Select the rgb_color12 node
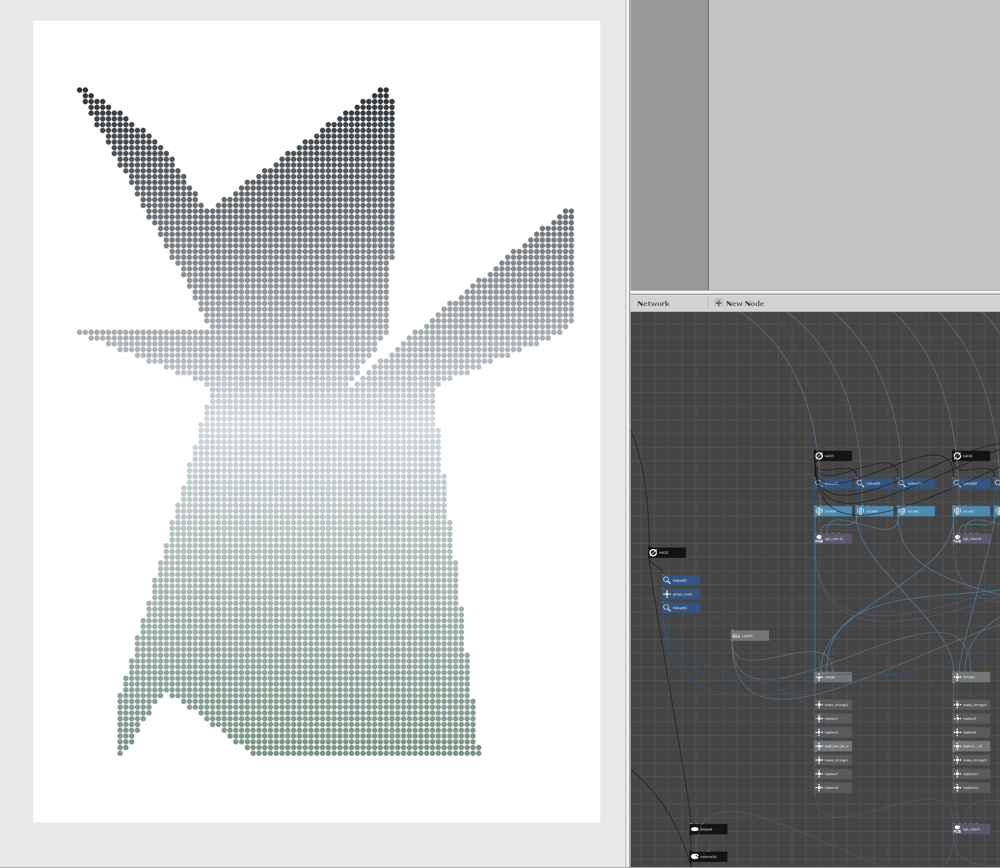Image resolution: width=1000 pixels, height=868 pixels. tap(833, 539)
